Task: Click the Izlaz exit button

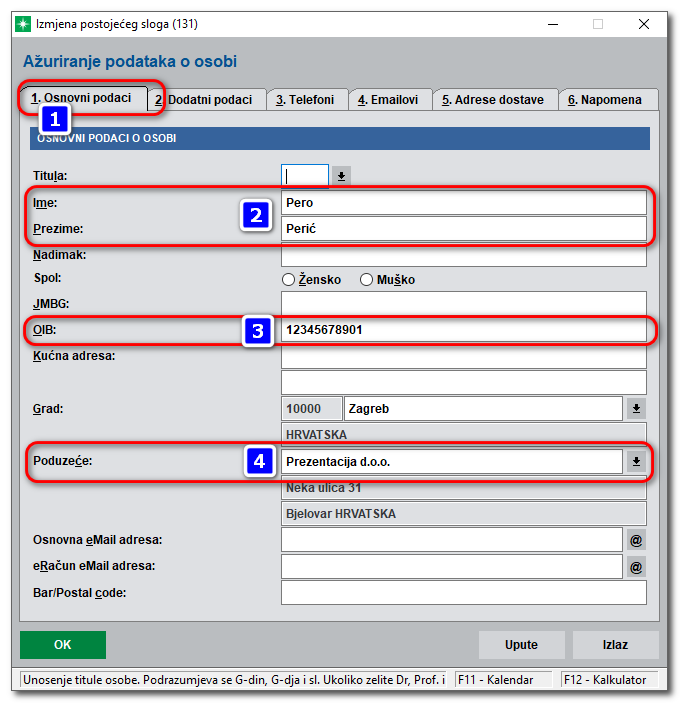Action: [615, 645]
